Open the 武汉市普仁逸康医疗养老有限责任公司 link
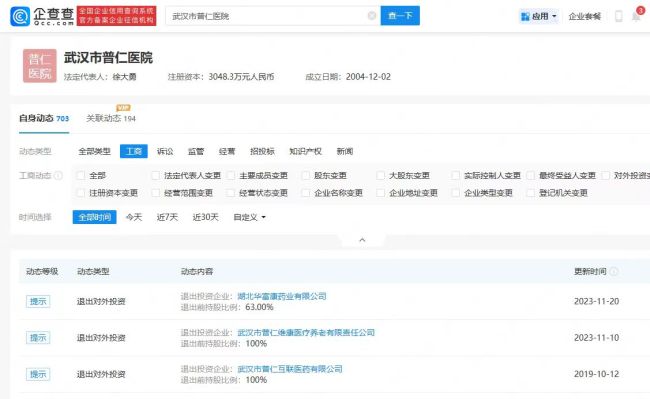 (x=306, y=332)
